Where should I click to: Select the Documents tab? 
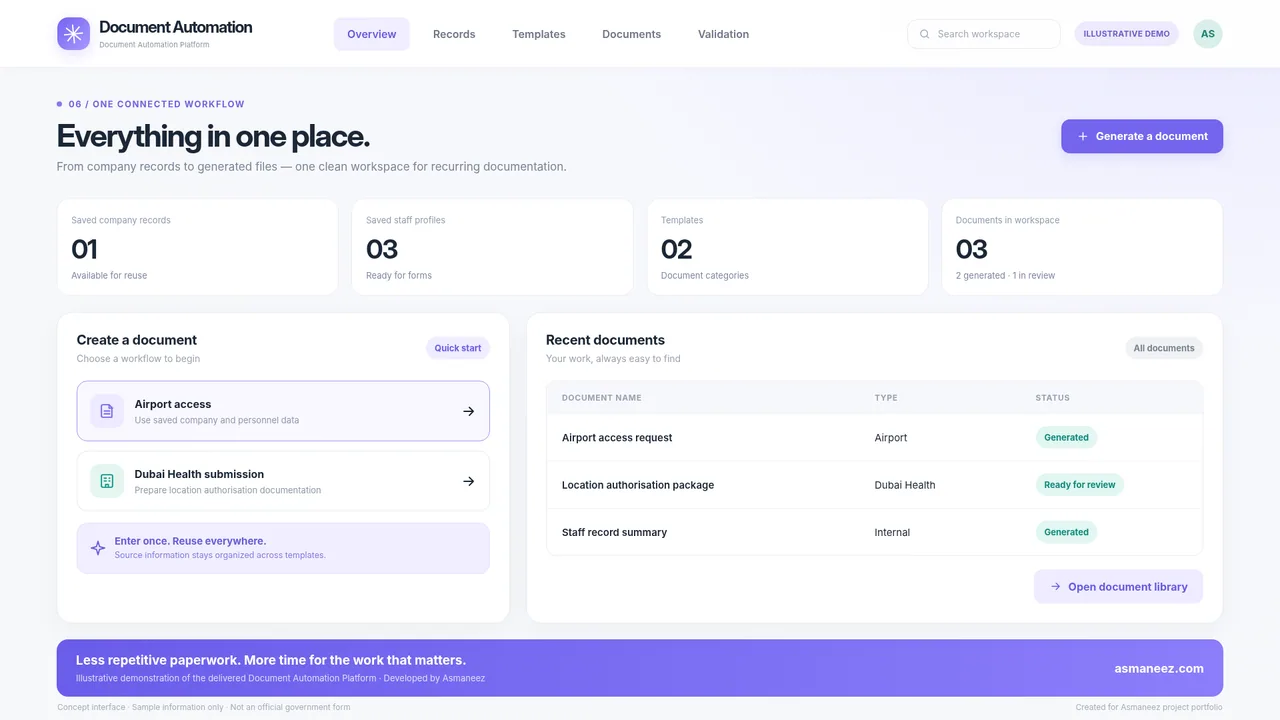[631, 34]
